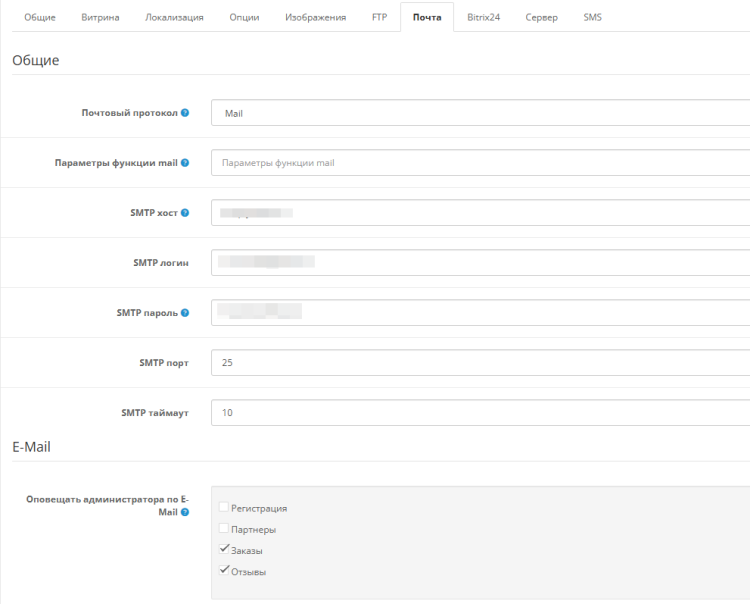Select the Изображения tab

(315, 17)
